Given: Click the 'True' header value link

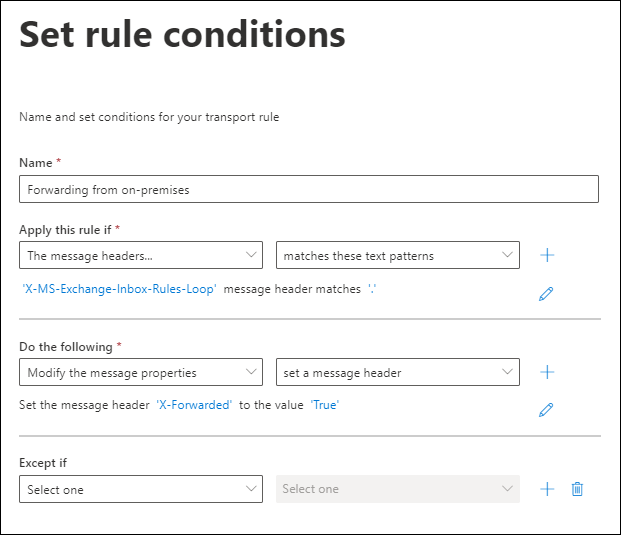Looking at the screenshot, I should tap(324, 405).
